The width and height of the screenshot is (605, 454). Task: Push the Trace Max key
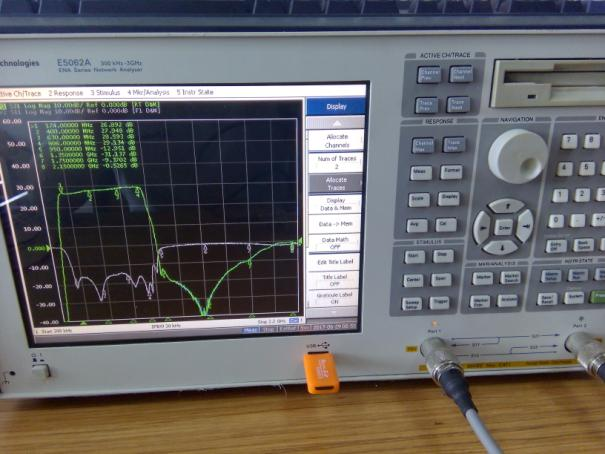click(x=453, y=144)
